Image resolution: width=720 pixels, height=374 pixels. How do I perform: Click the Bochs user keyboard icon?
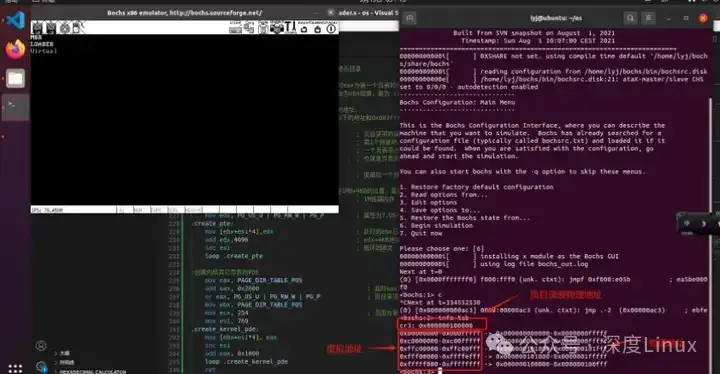(x=235, y=28)
